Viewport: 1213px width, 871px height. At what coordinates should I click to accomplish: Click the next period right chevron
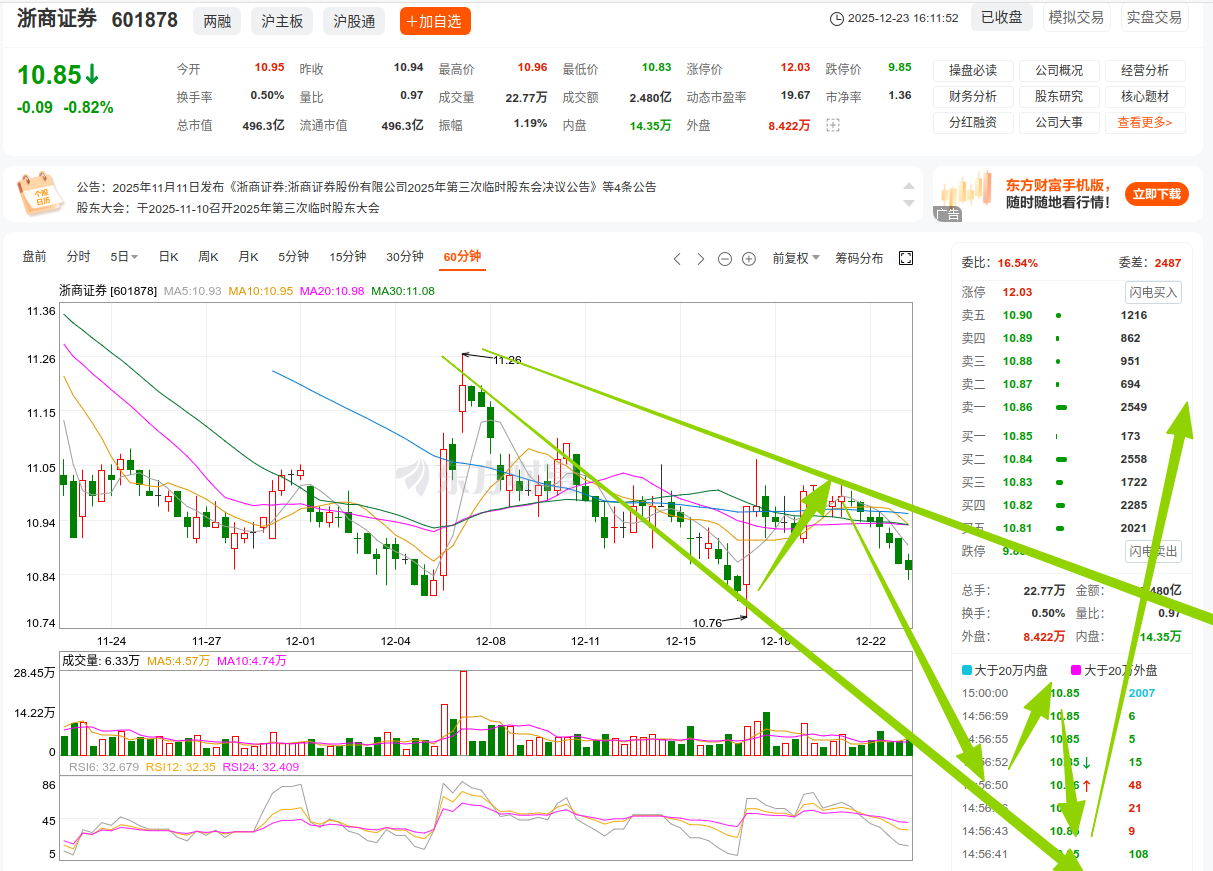coord(700,258)
